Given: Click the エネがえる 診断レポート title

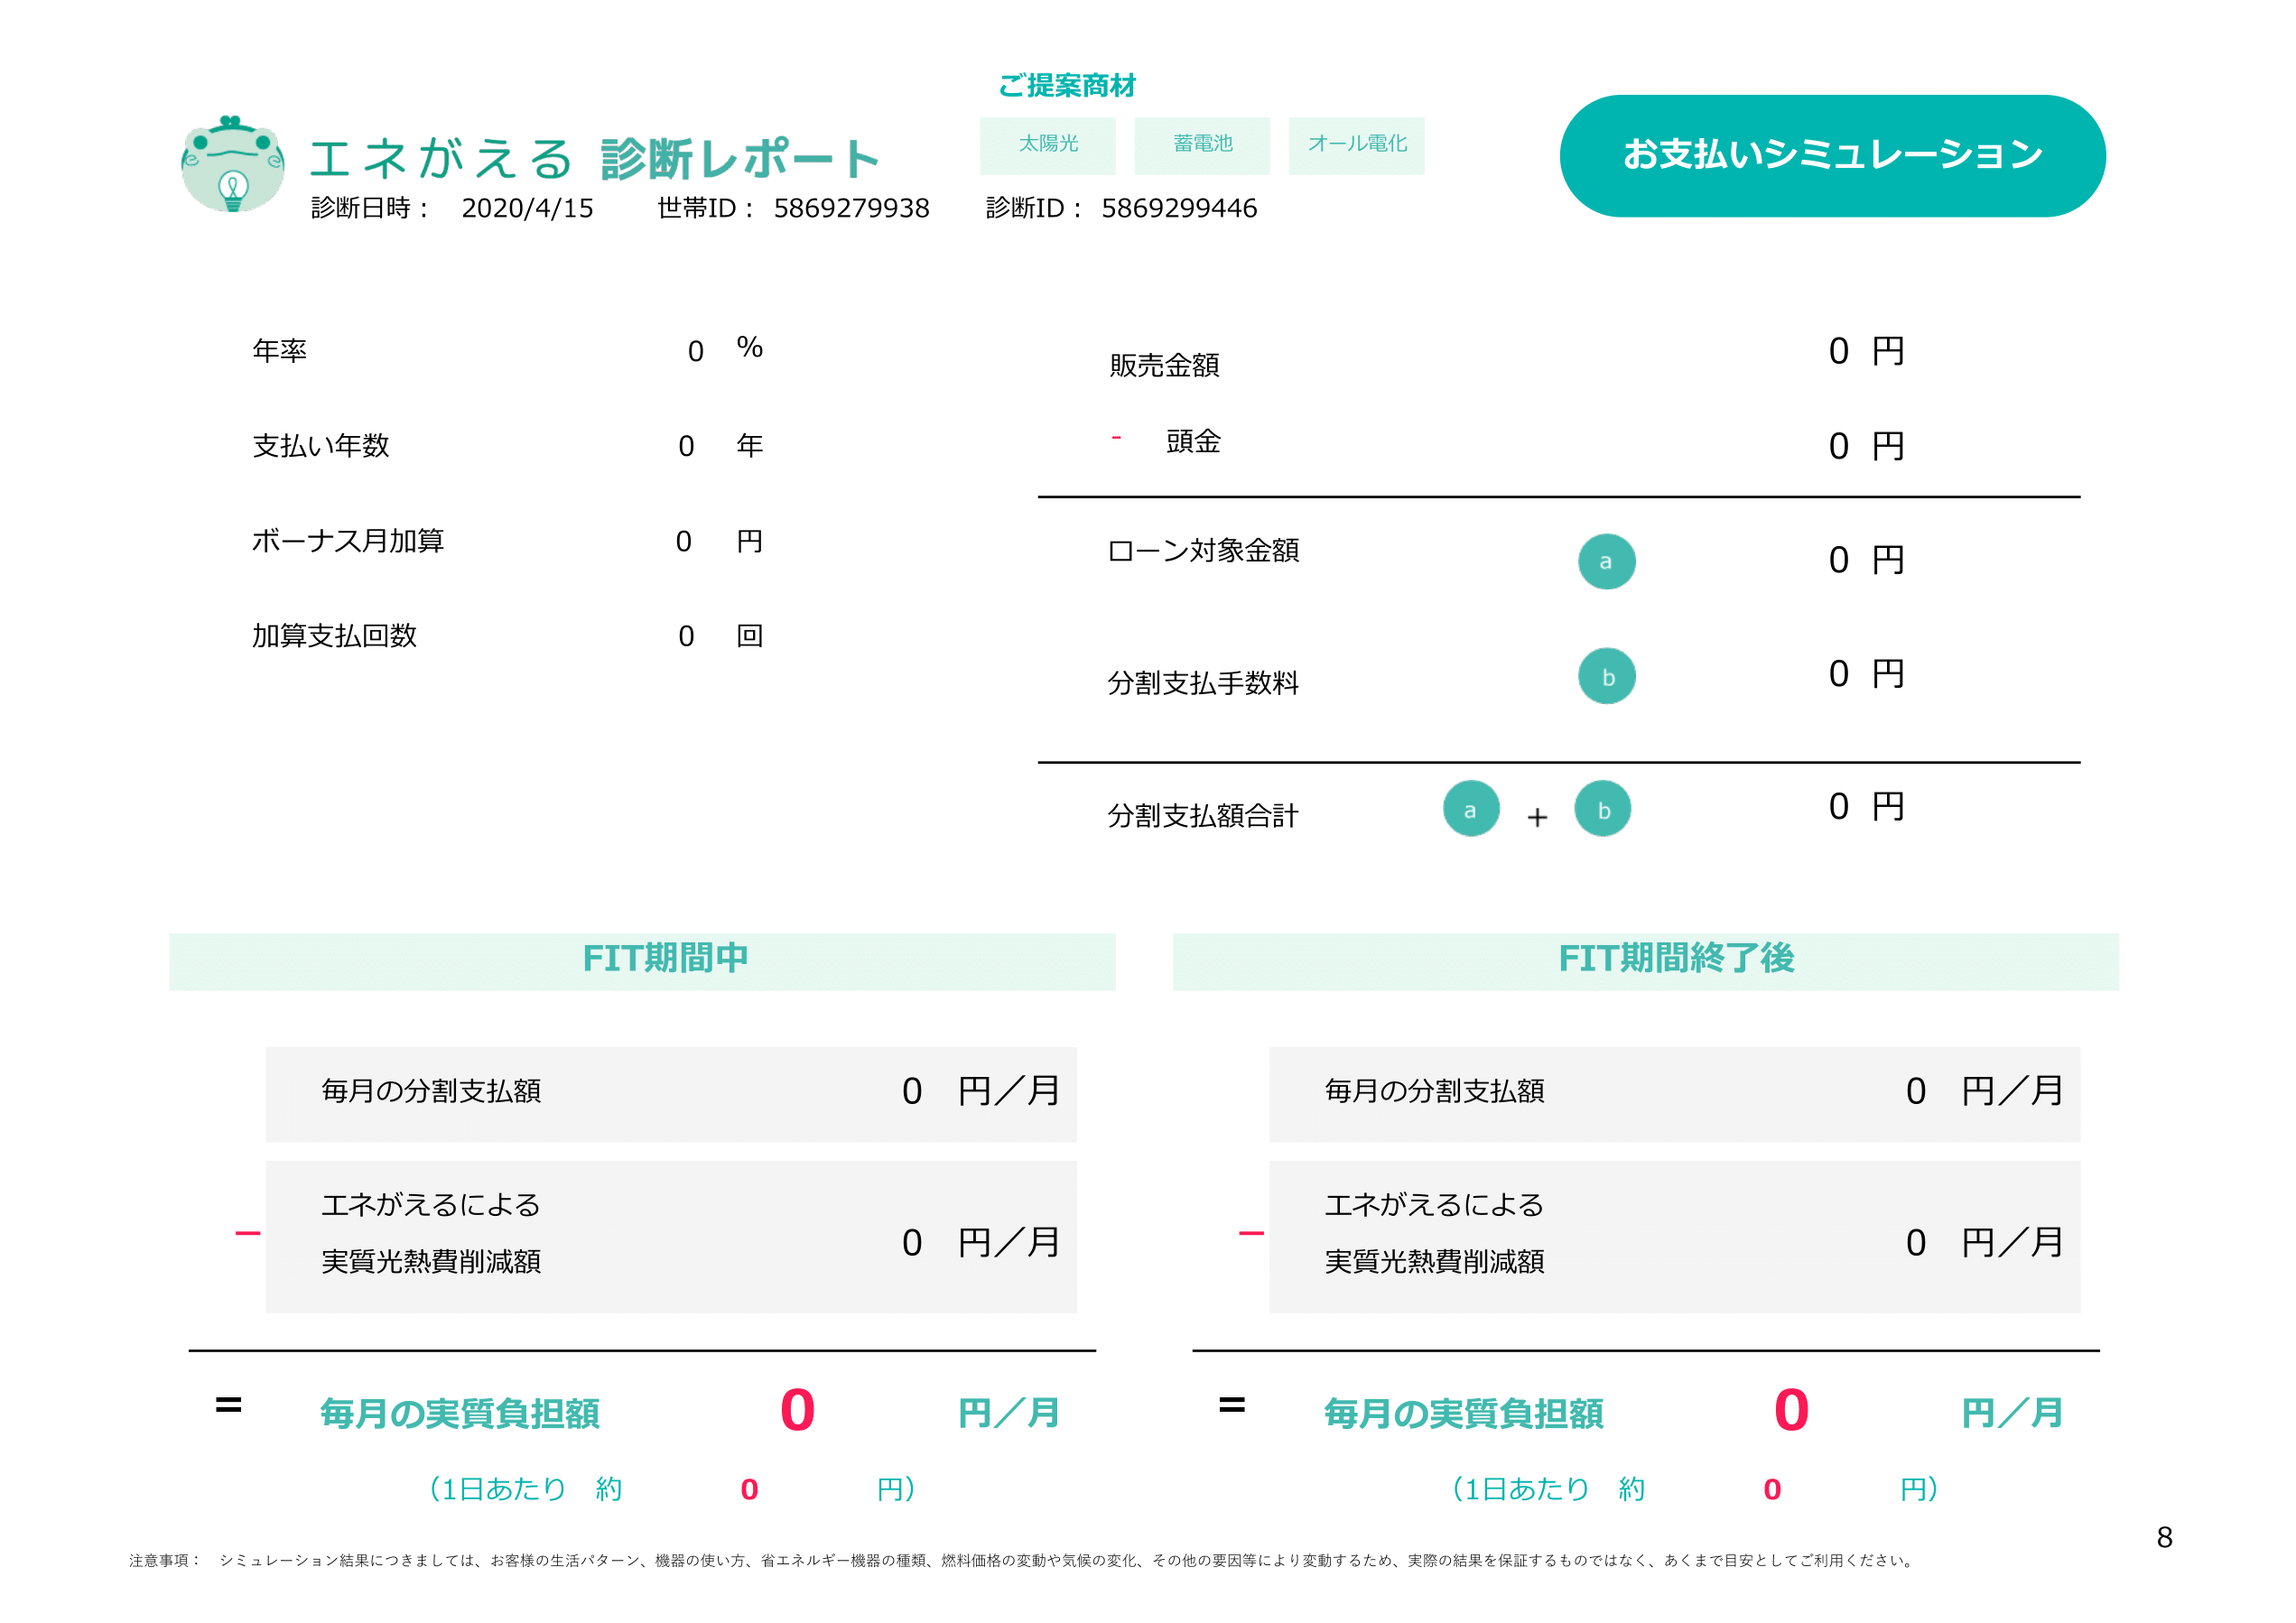Looking at the screenshot, I should pos(594,158).
